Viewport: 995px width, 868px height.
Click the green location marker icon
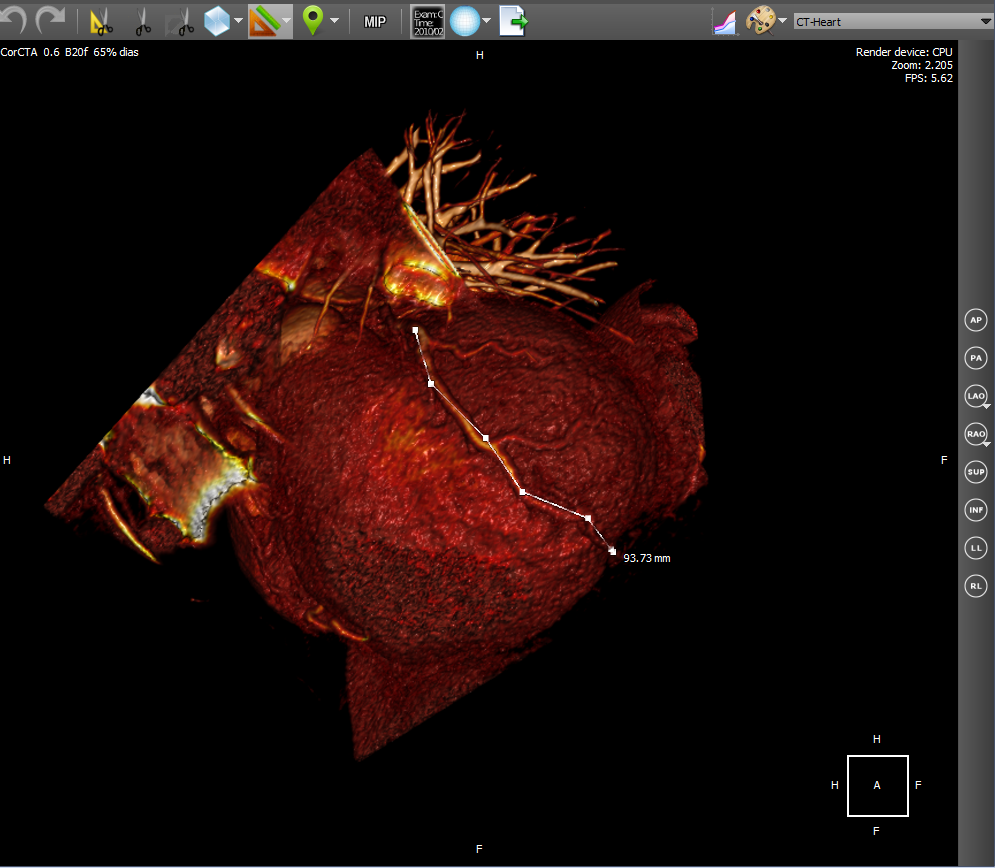[313, 21]
